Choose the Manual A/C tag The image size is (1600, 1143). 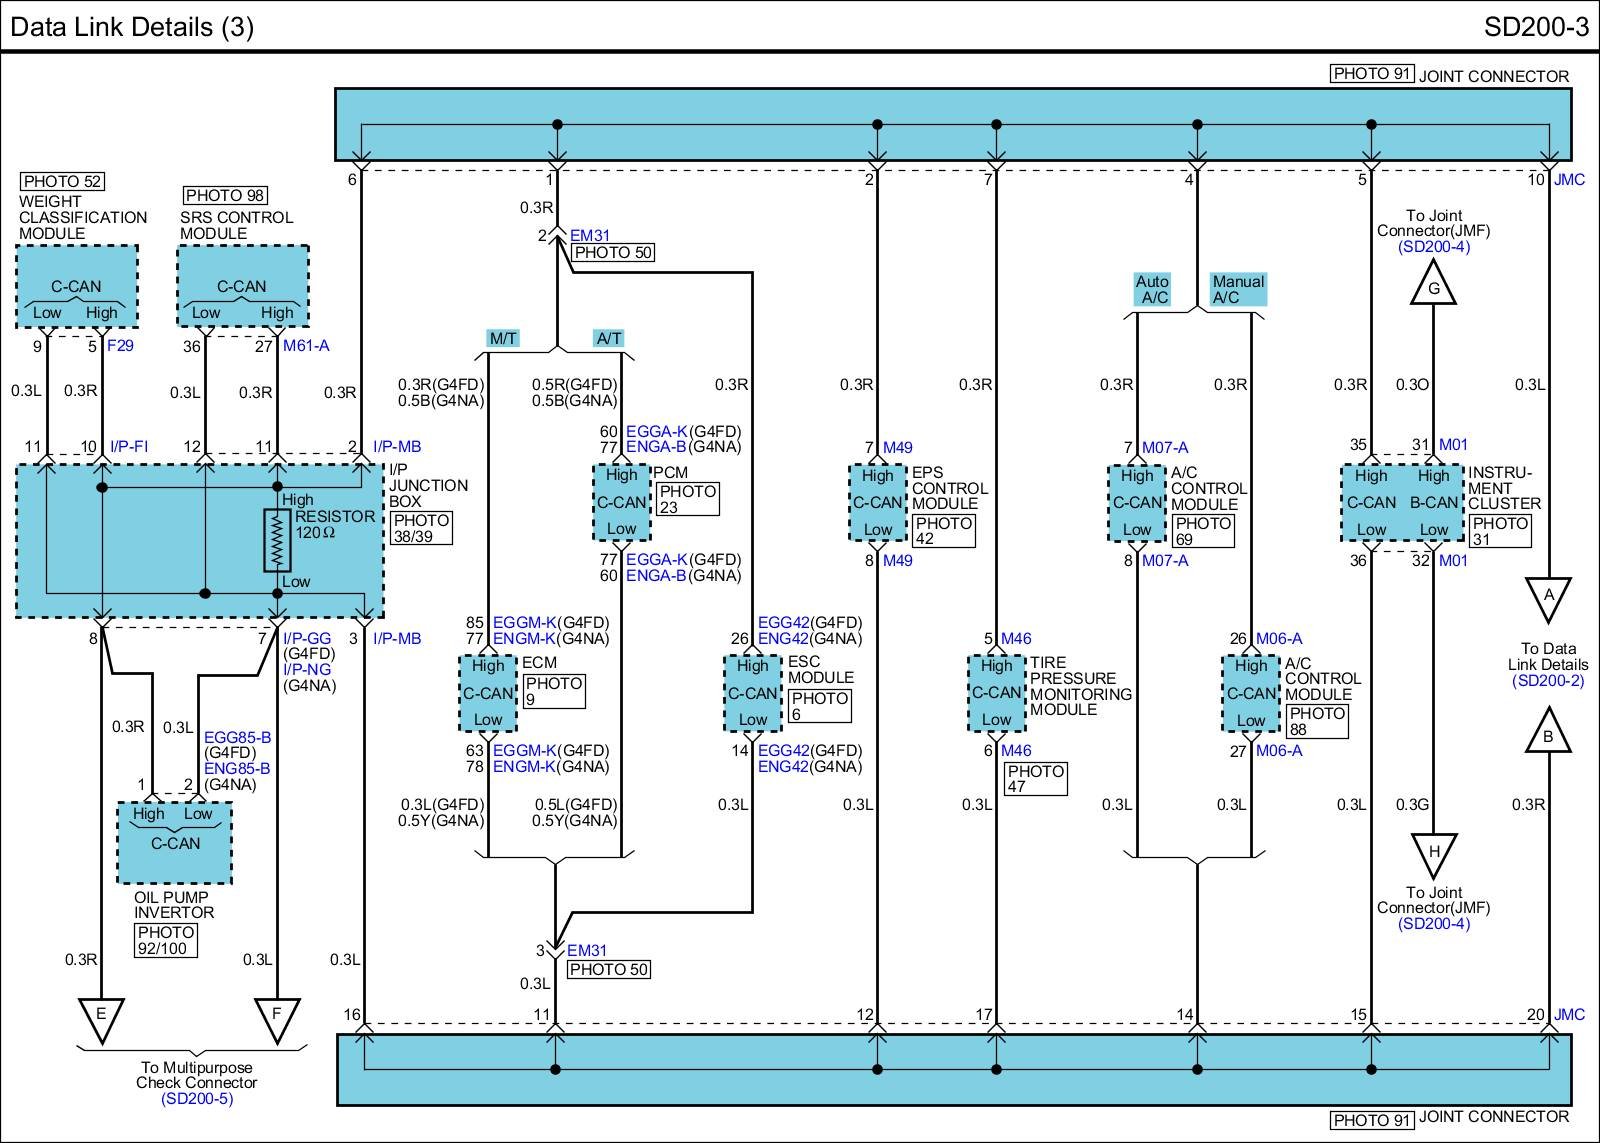[x=1238, y=289]
